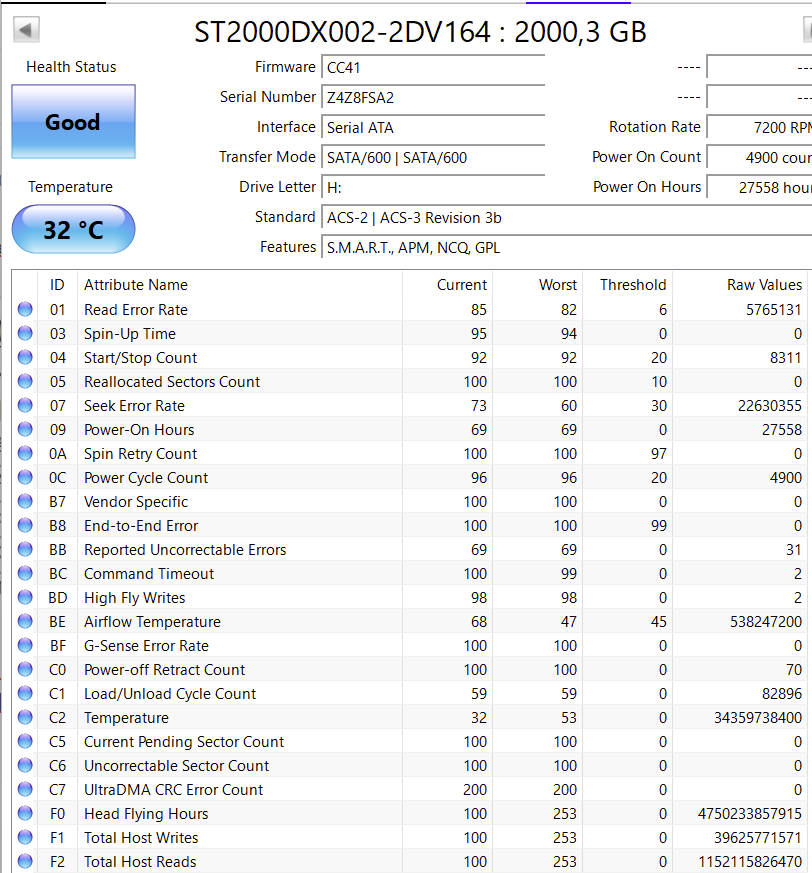
Task: Click raw value 4750233857915
Action: [750, 813]
